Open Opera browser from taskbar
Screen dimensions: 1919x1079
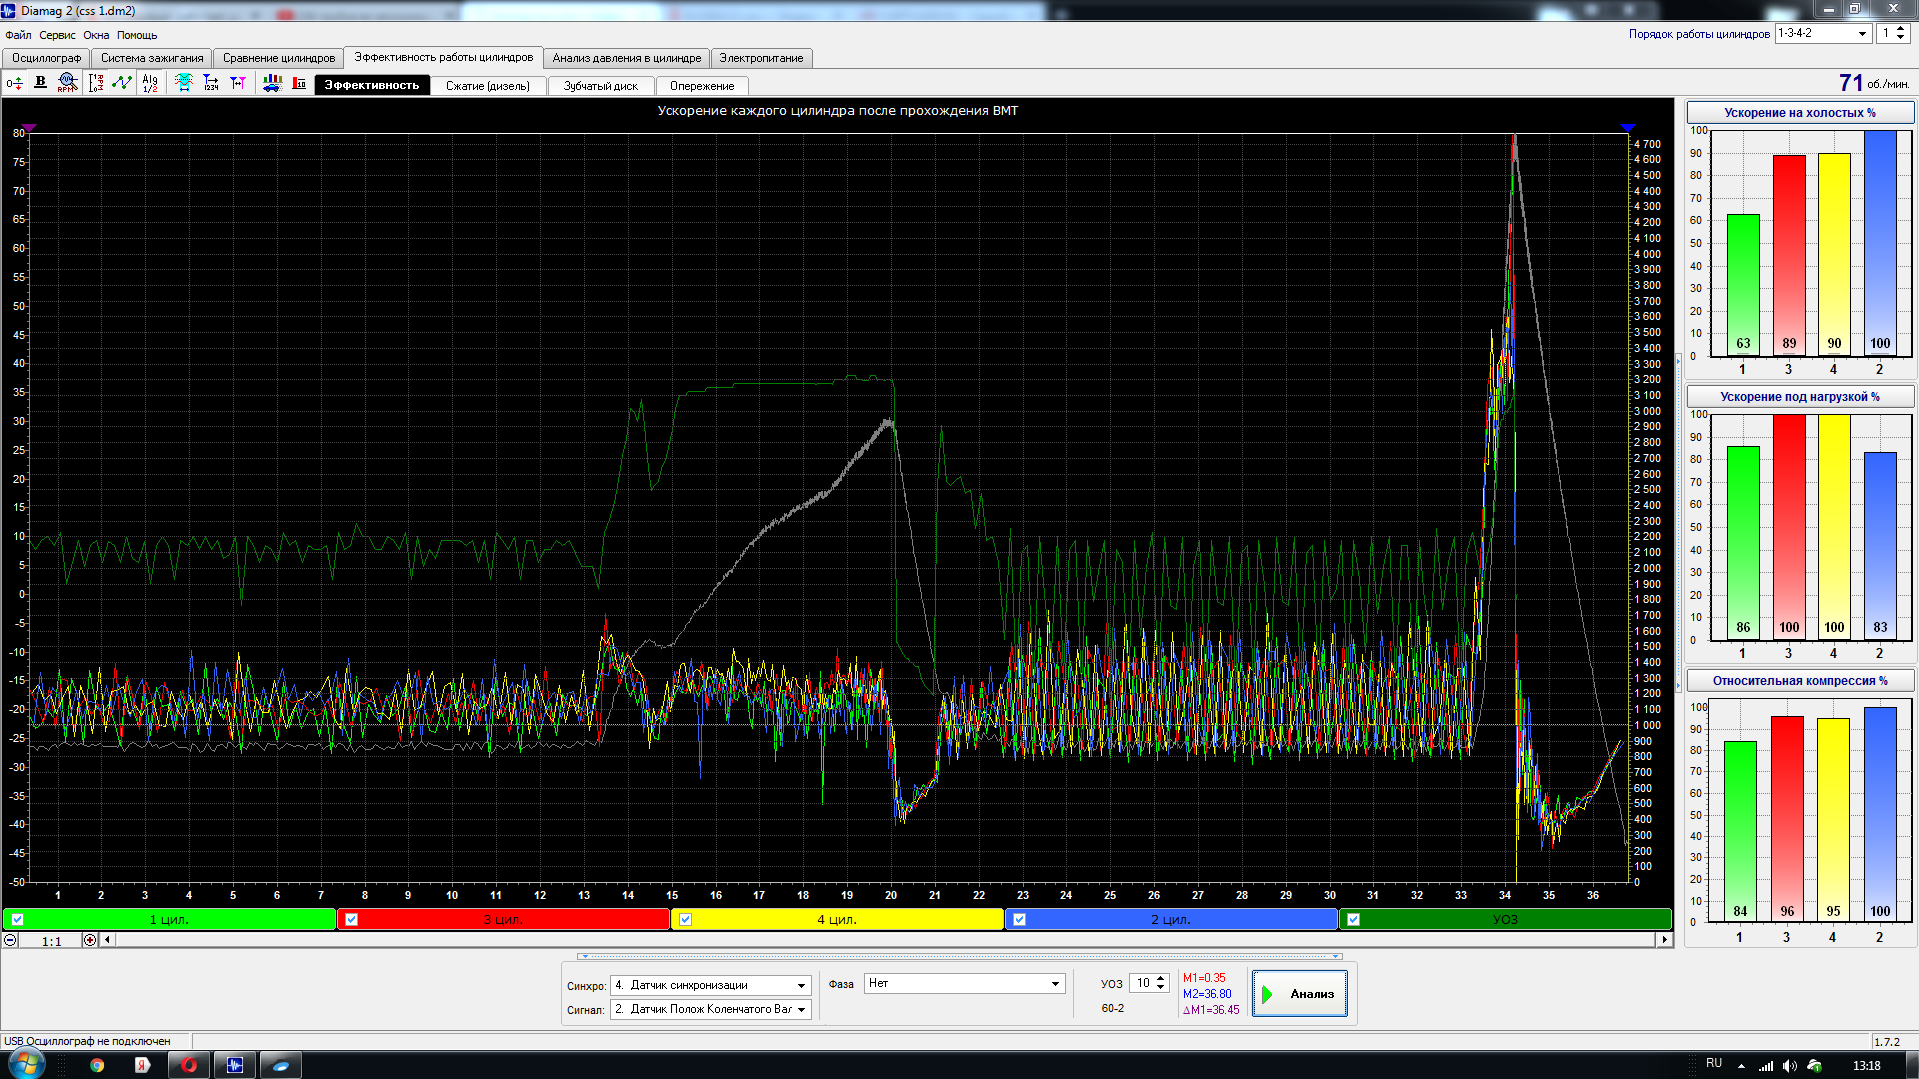click(x=189, y=1065)
